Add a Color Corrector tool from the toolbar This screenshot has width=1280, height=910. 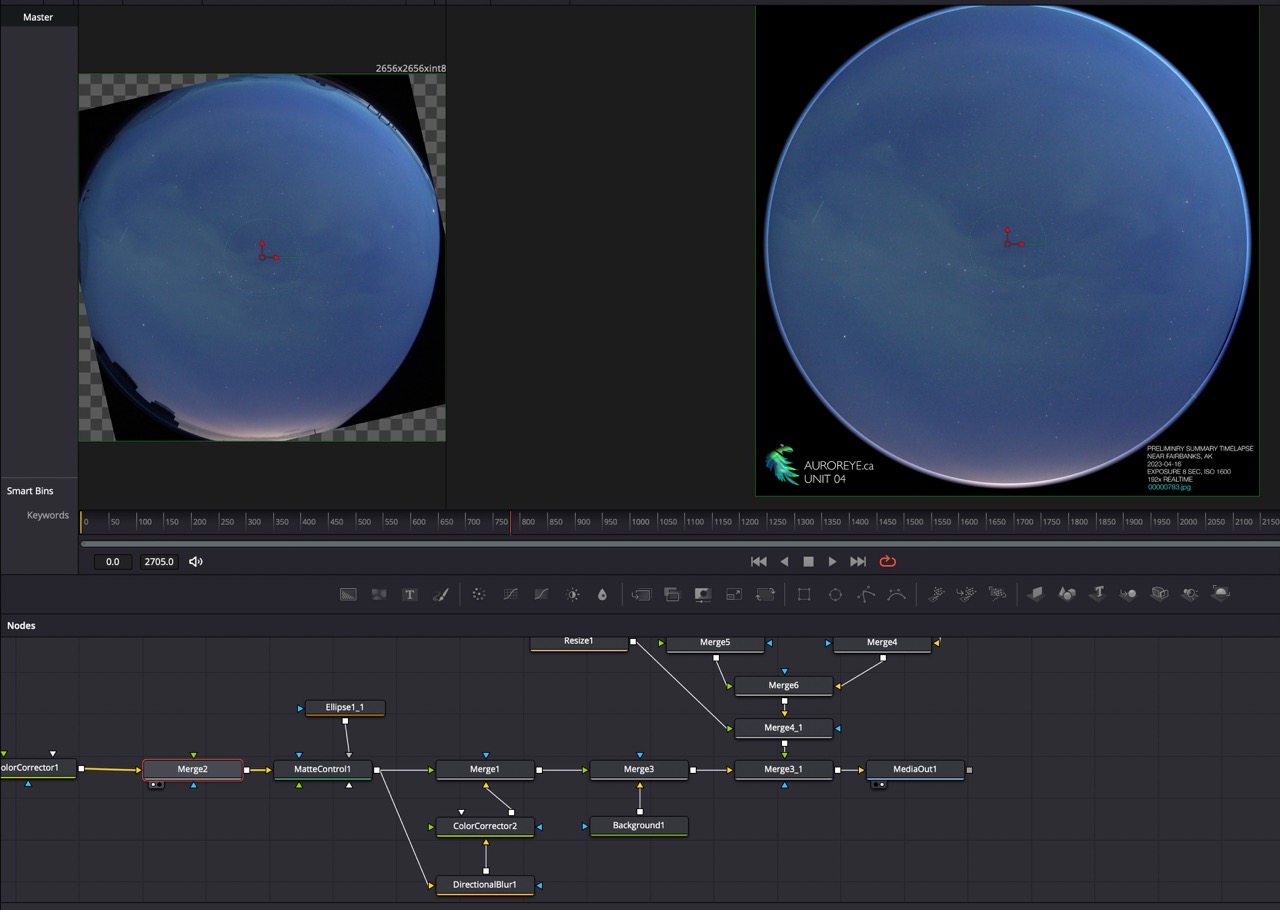click(479, 594)
